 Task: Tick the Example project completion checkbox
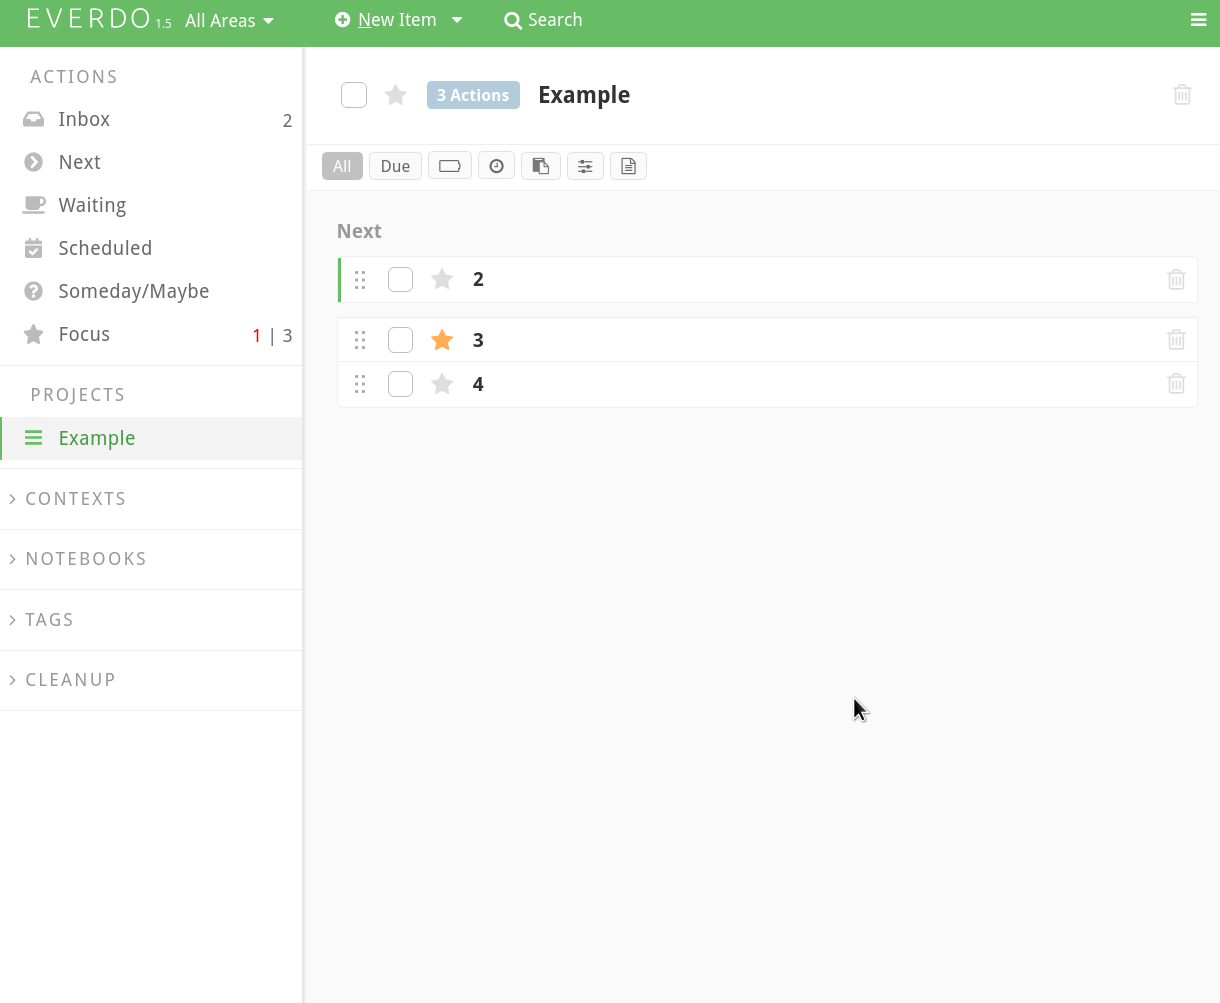(354, 95)
